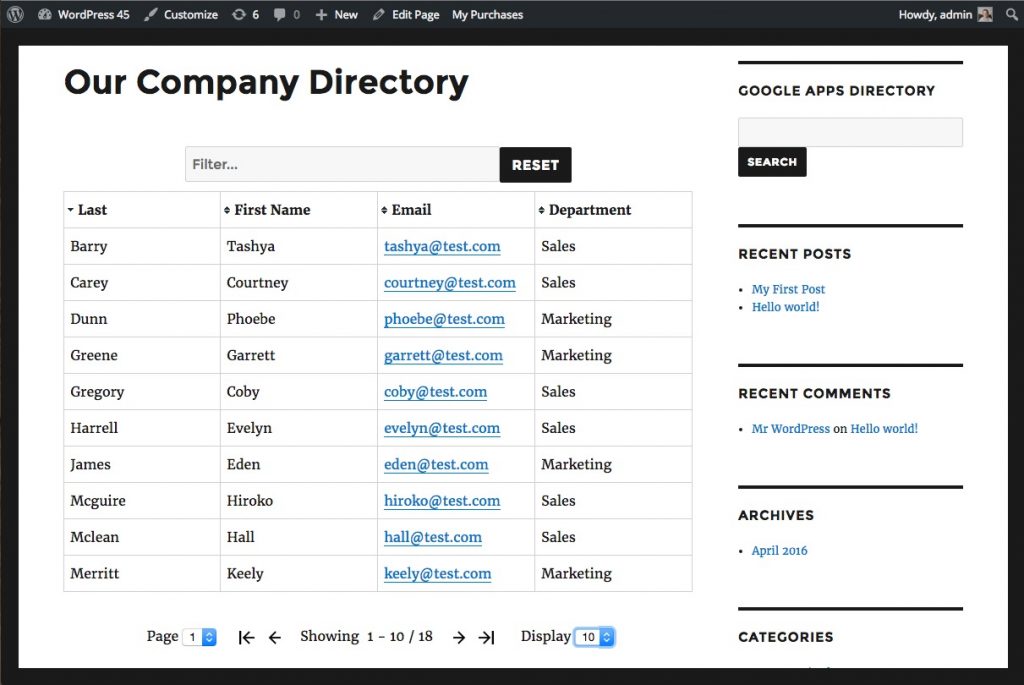Click the coby@test.com email link
The image size is (1024, 685).
point(436,392)
